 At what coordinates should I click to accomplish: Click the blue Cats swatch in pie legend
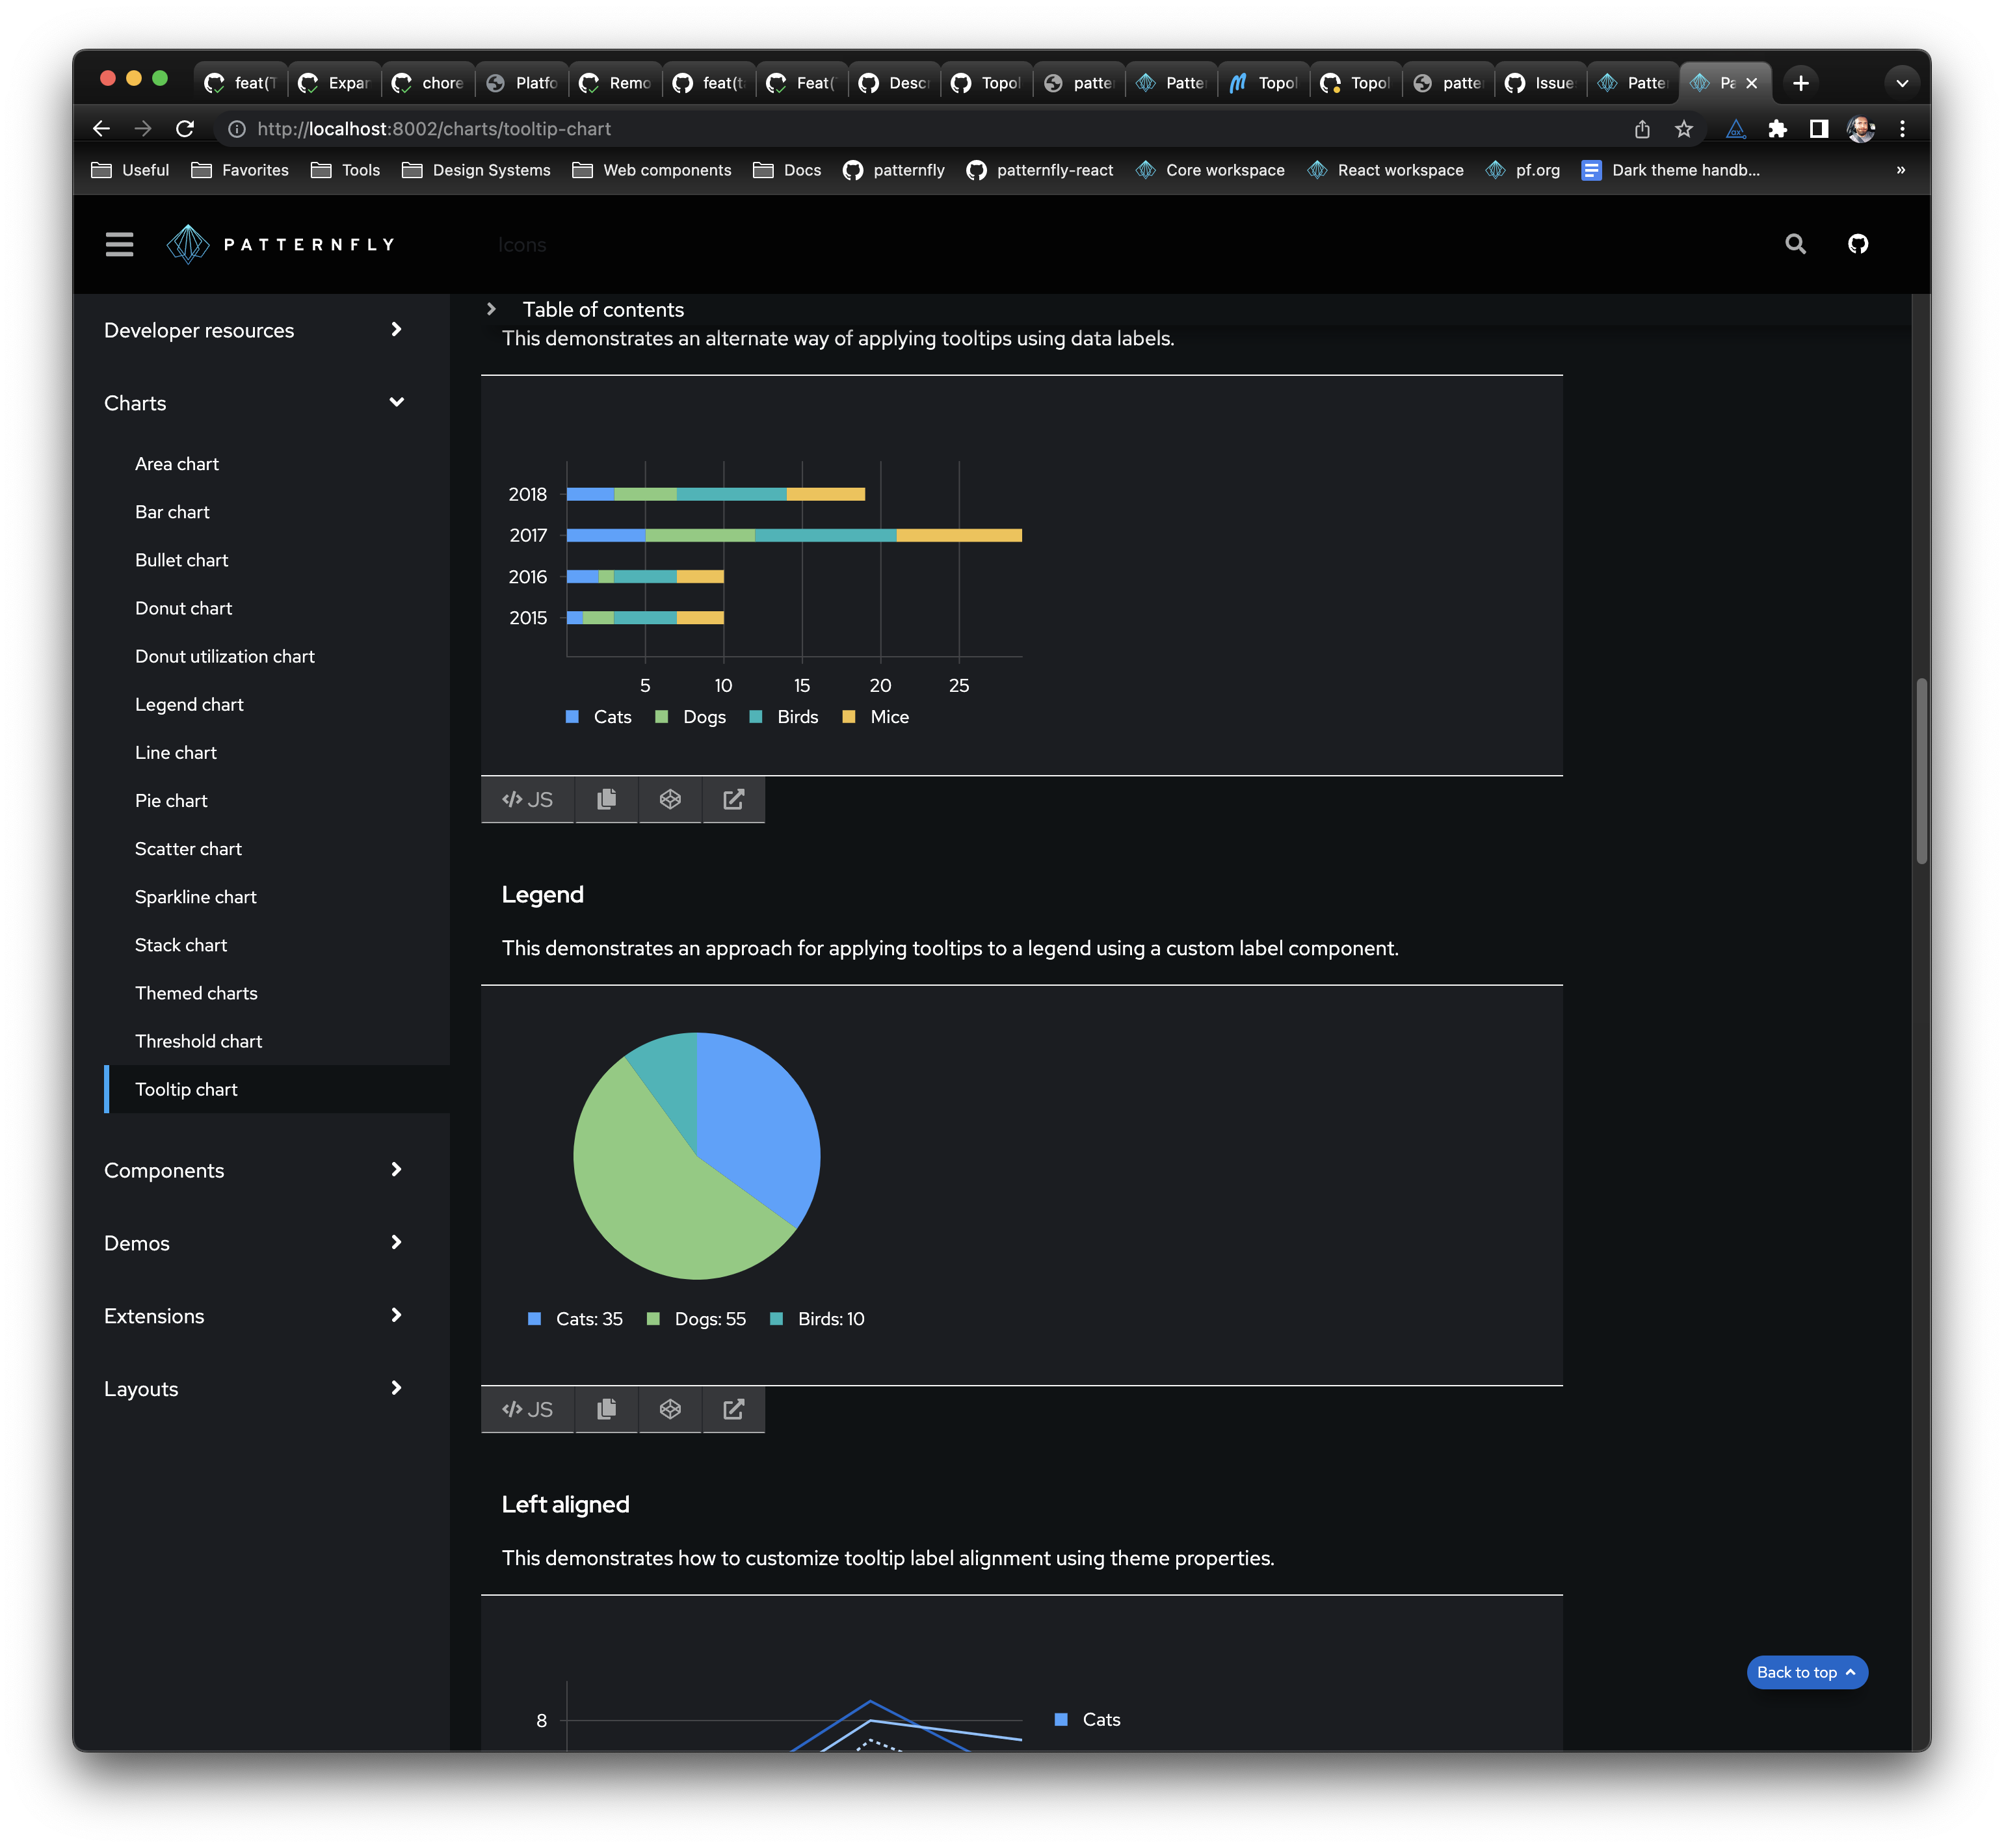pyautogui.click(x=534, y=1319)
